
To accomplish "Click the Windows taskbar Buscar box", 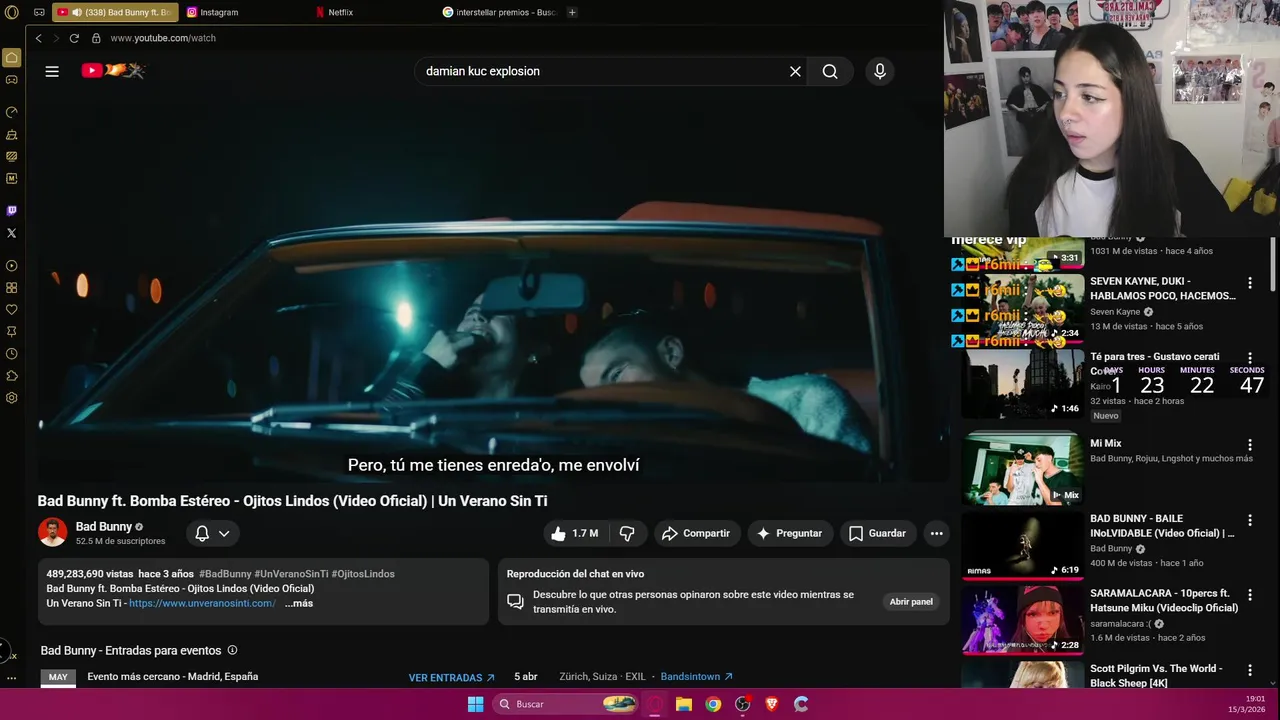I will click(x=567, y=704).
